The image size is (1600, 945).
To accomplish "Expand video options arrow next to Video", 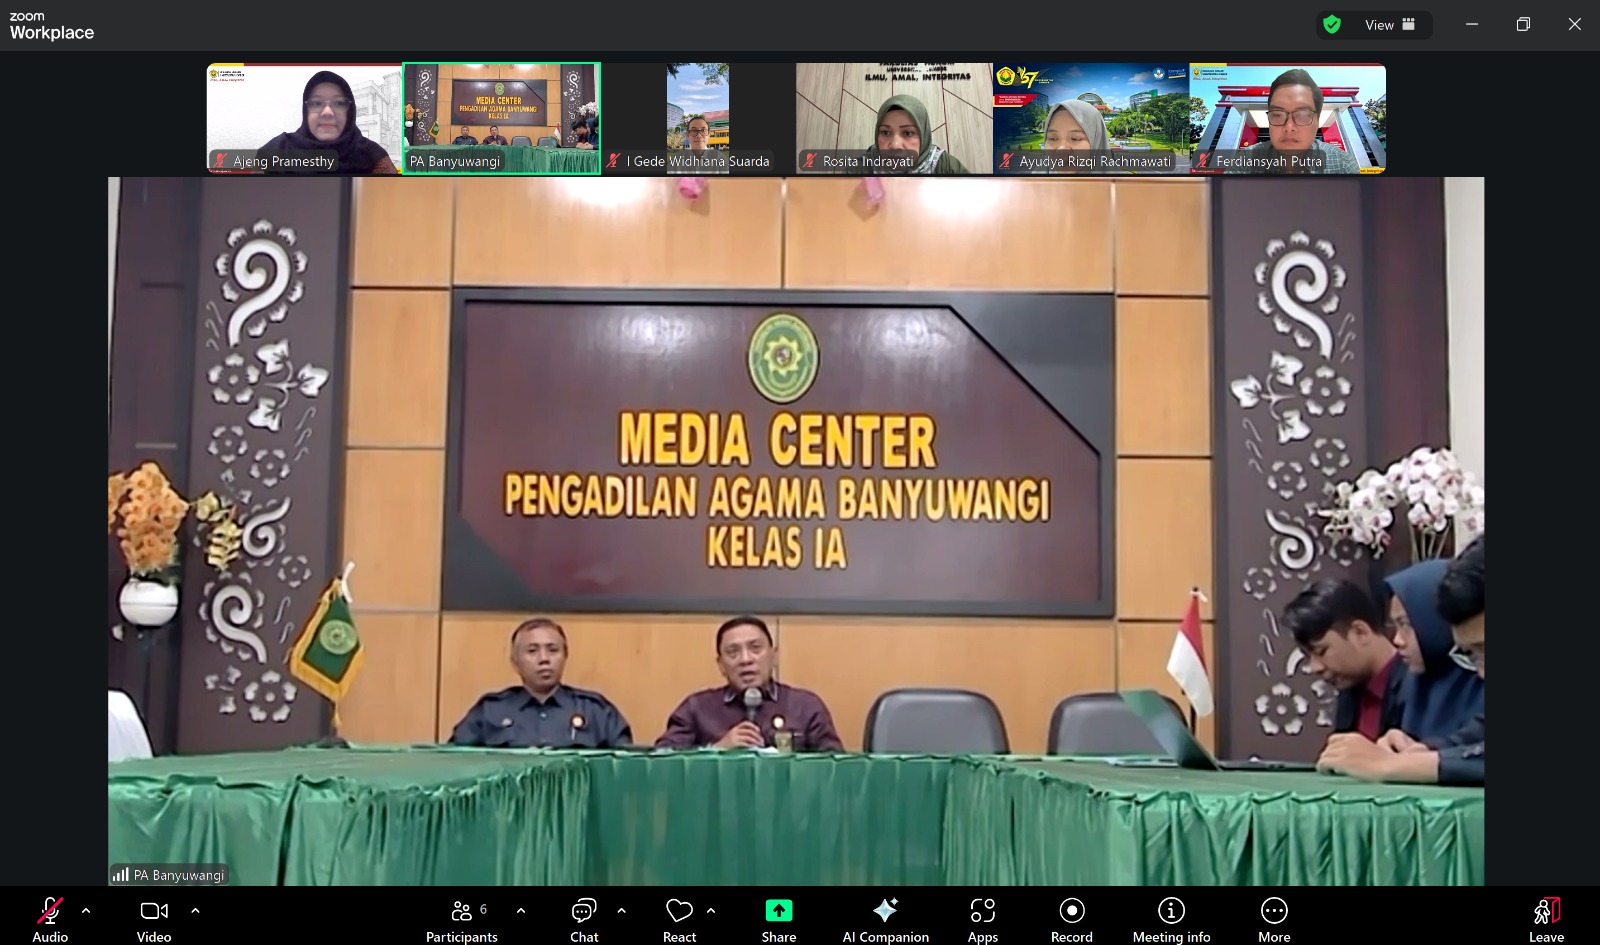I will click(x=195, y=910).
